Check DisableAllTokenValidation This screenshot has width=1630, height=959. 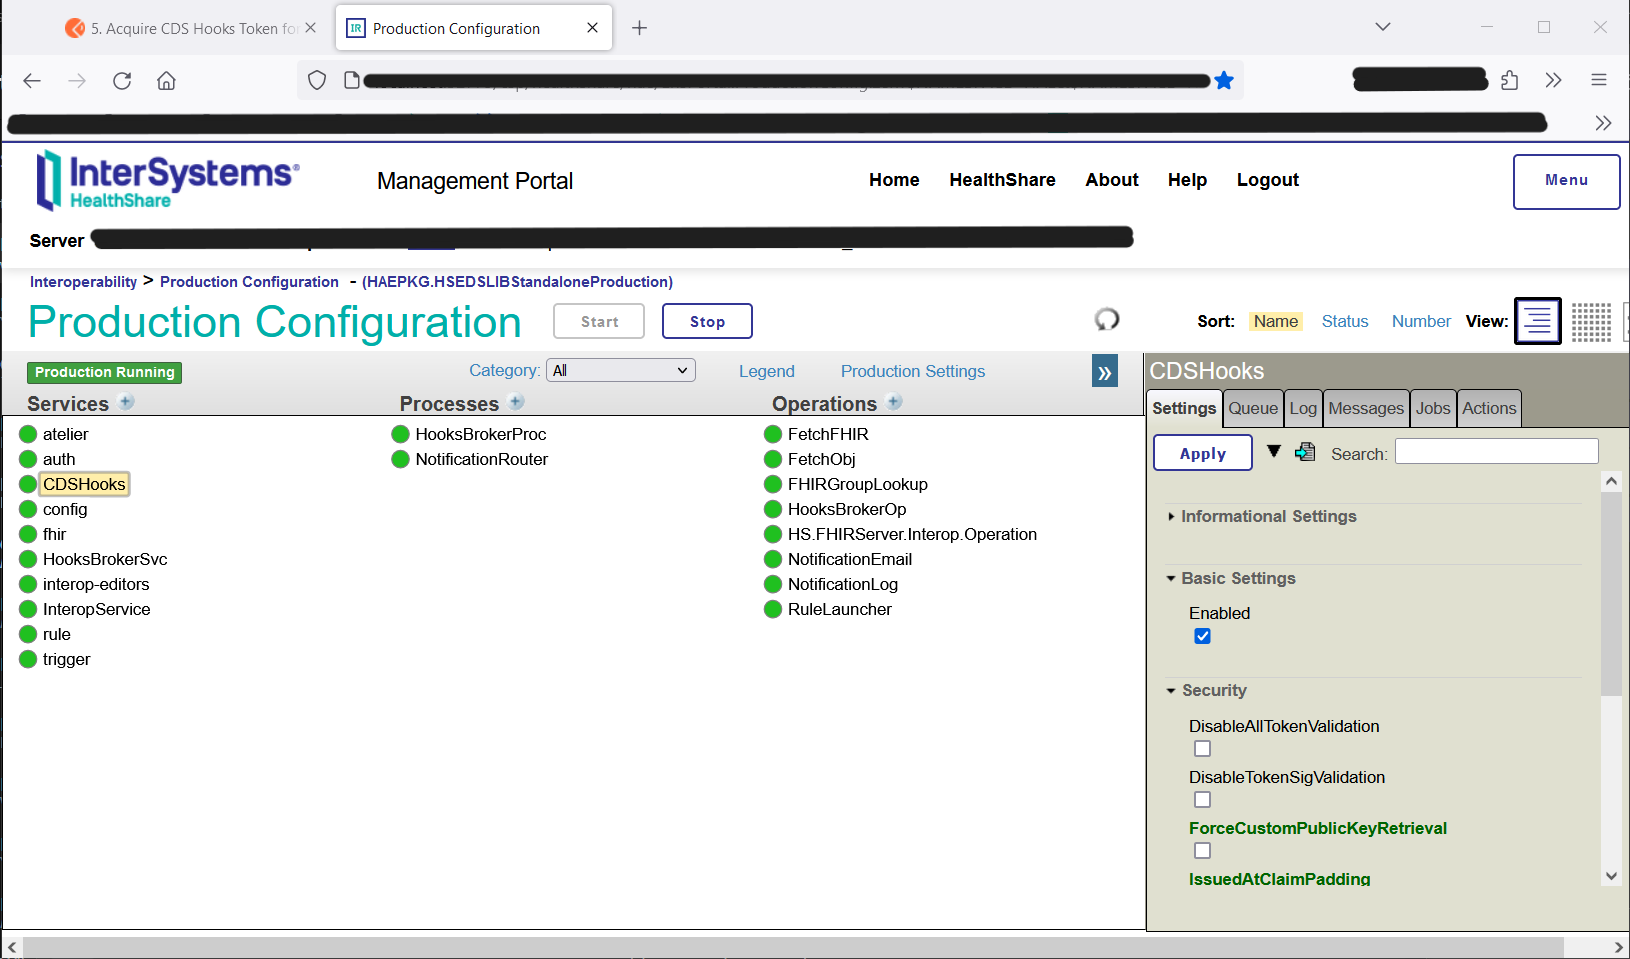pyautogui.click(x=1203, y=749)
